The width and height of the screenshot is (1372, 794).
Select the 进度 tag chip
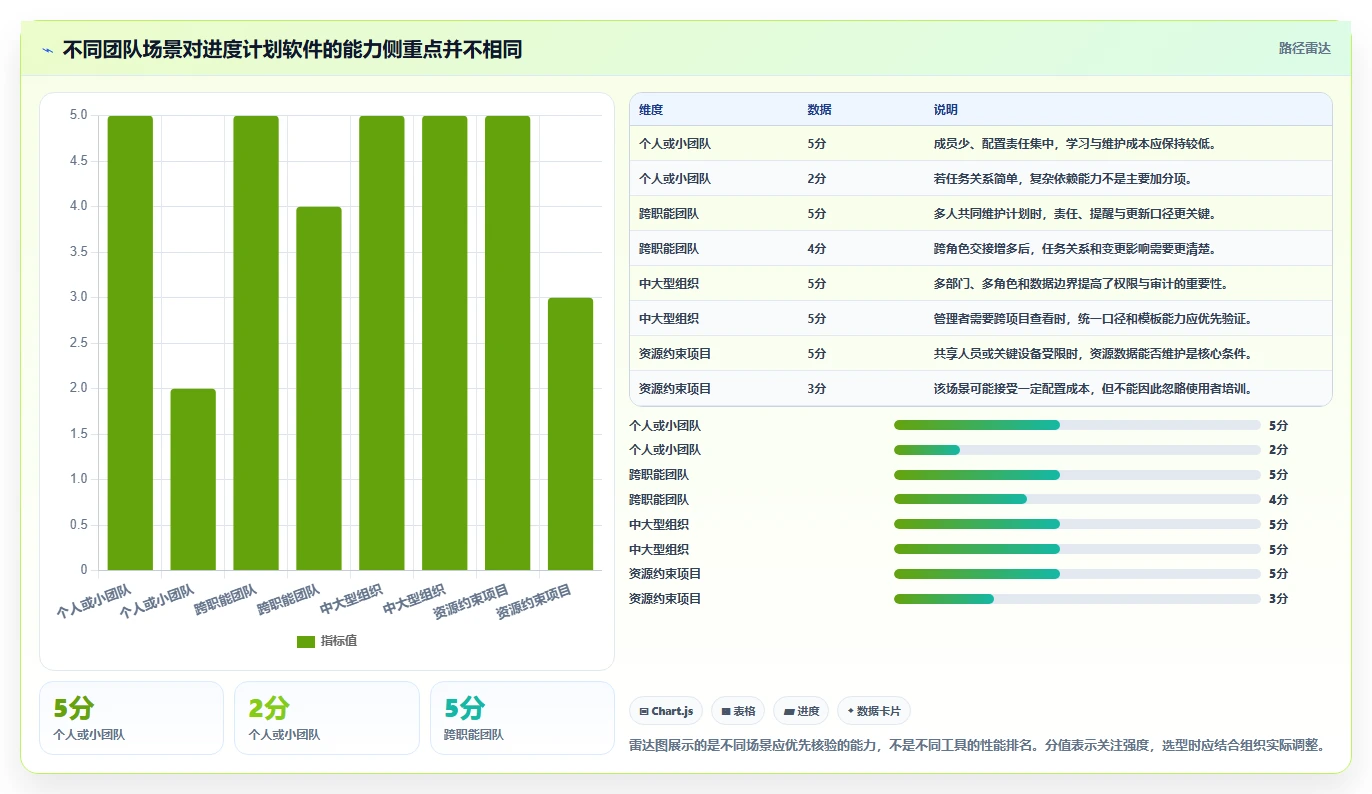[x=801, y=711]
